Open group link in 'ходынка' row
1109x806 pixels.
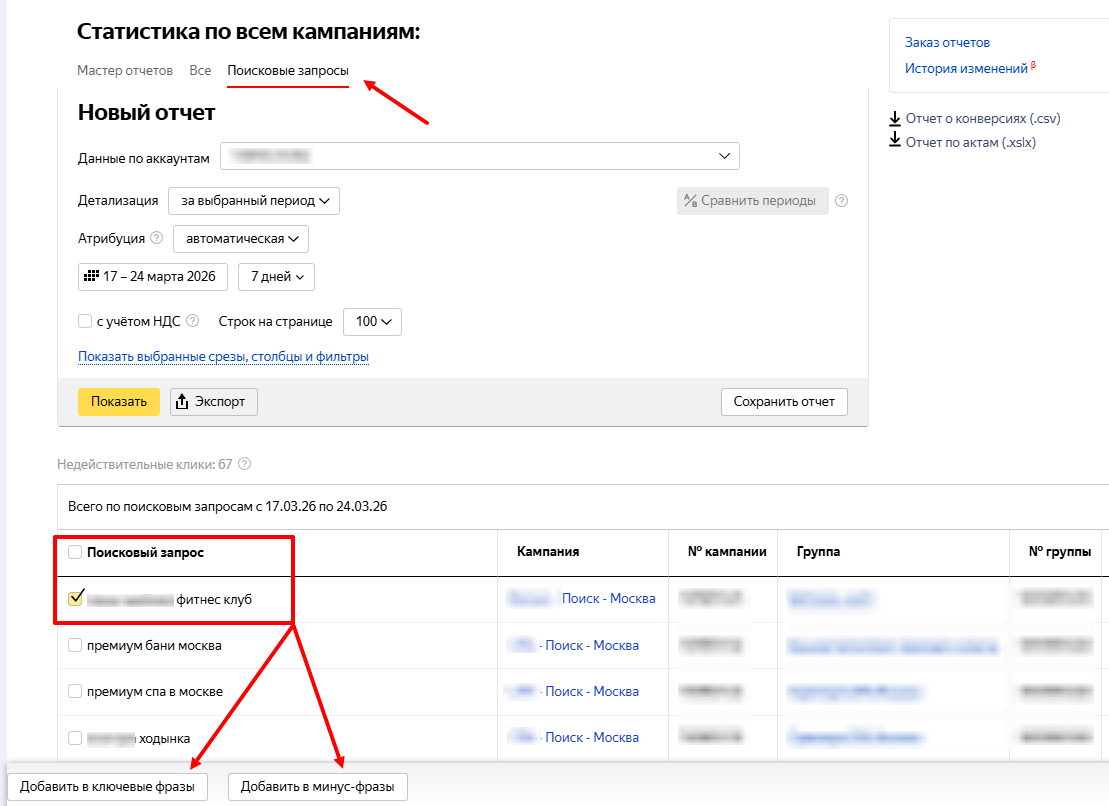tap(855, 737)
